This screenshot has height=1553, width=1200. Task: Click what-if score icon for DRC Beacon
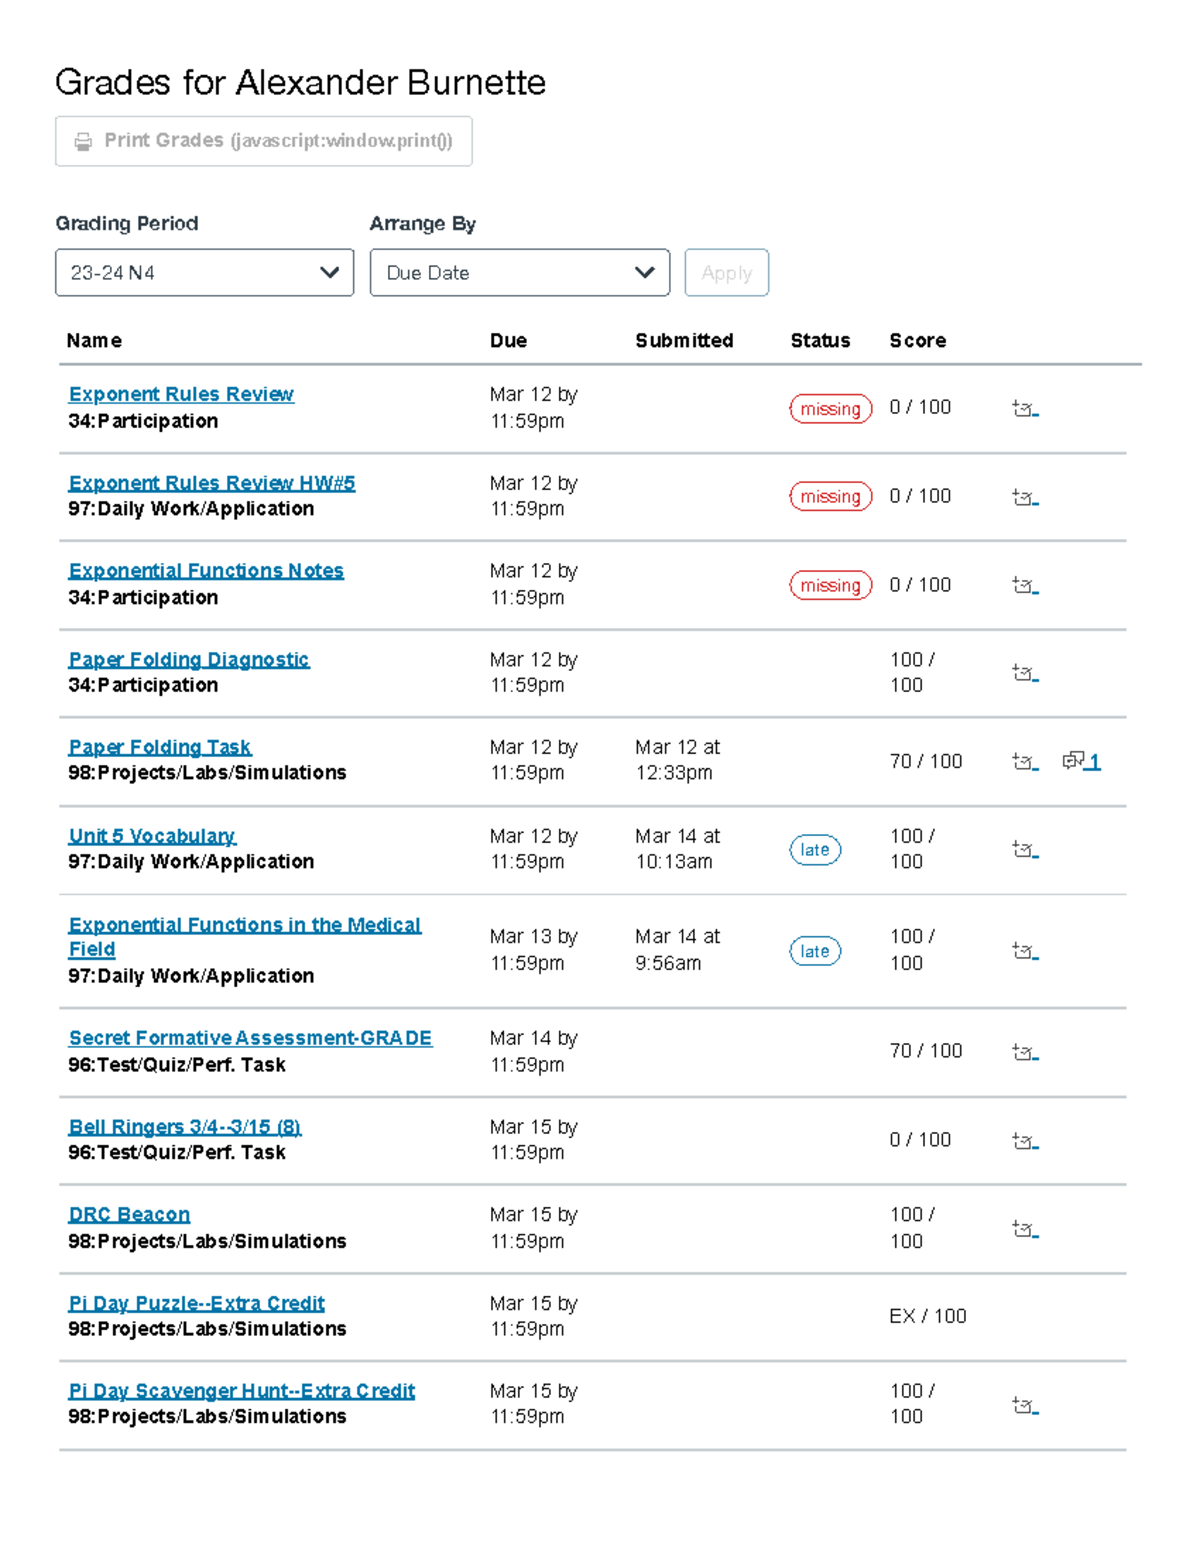[x=1025, y=1228]
